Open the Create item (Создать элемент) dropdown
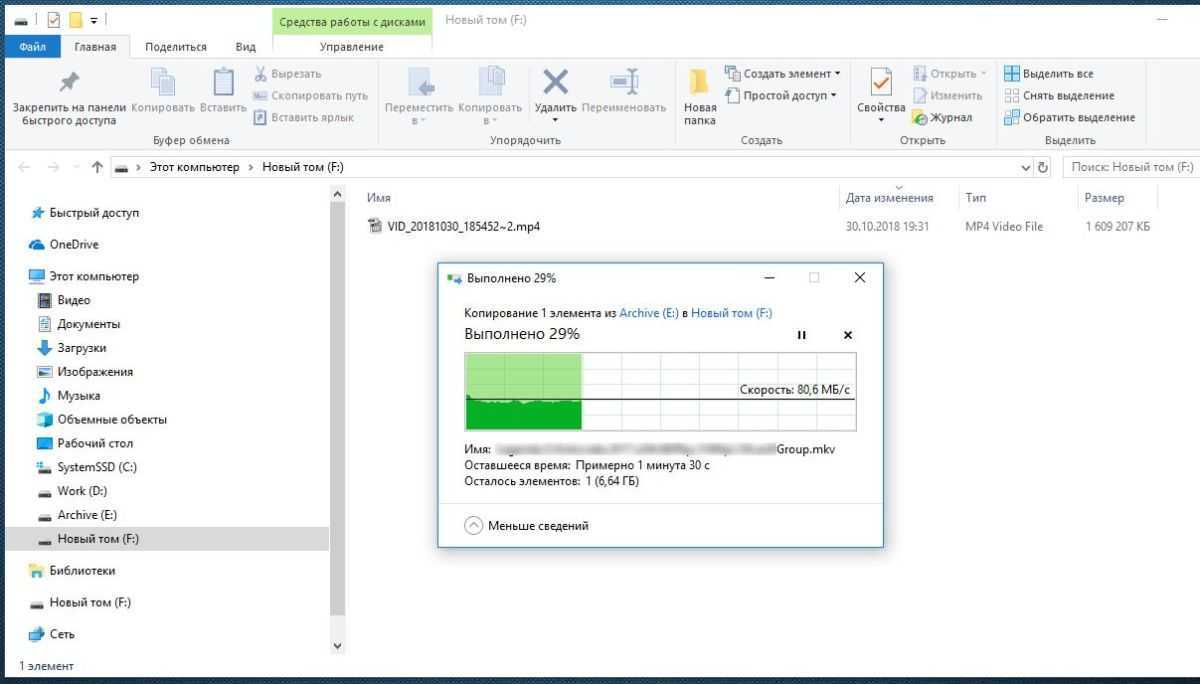1200x684 pixels. [783, 74]
